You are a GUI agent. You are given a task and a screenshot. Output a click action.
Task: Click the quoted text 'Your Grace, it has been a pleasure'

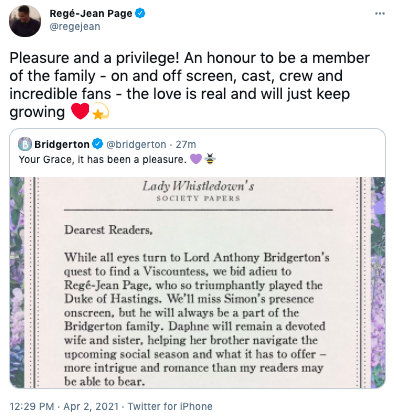pyautogui.click(x=102, y=160)
